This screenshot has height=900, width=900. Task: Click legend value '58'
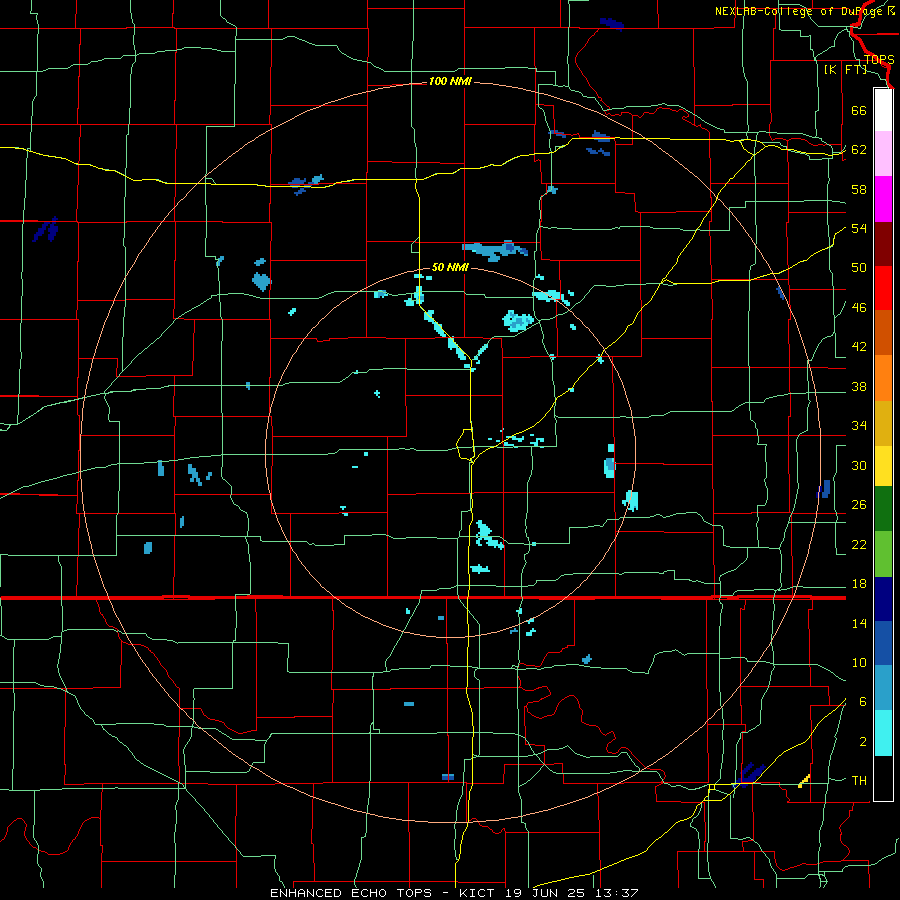coord(859,189)
